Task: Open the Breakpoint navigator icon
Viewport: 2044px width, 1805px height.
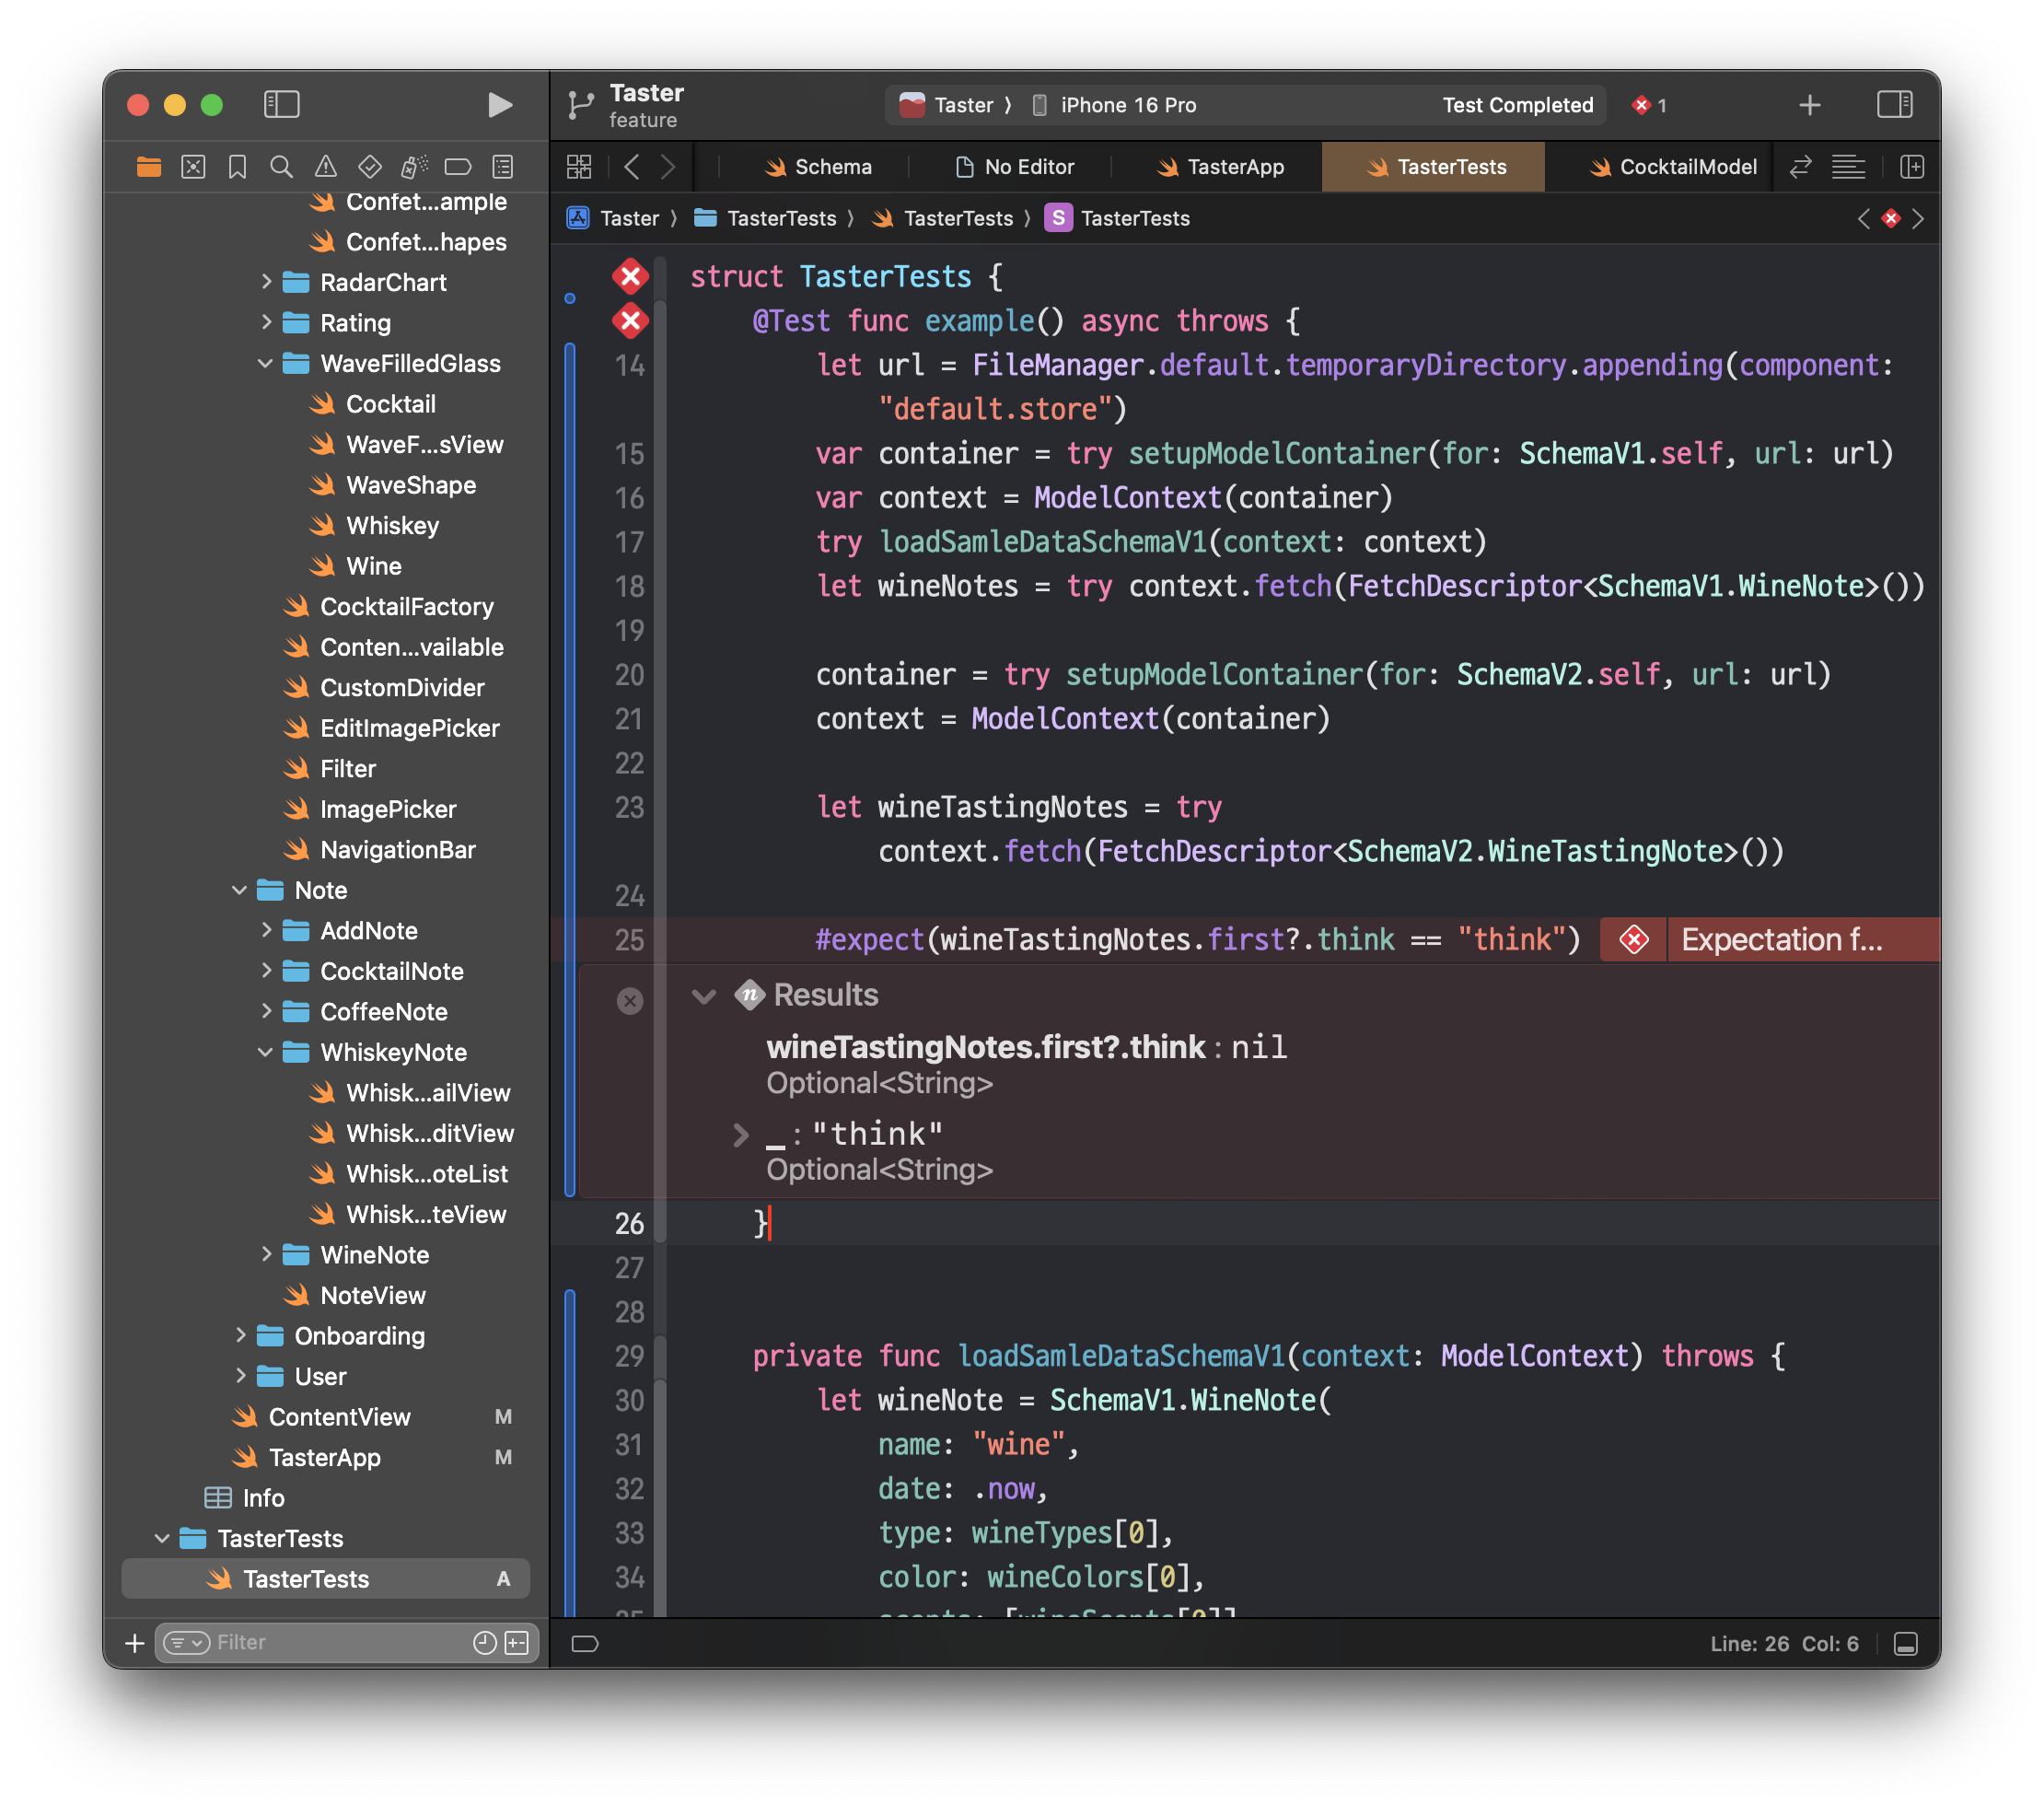Action: pos(458,167)
